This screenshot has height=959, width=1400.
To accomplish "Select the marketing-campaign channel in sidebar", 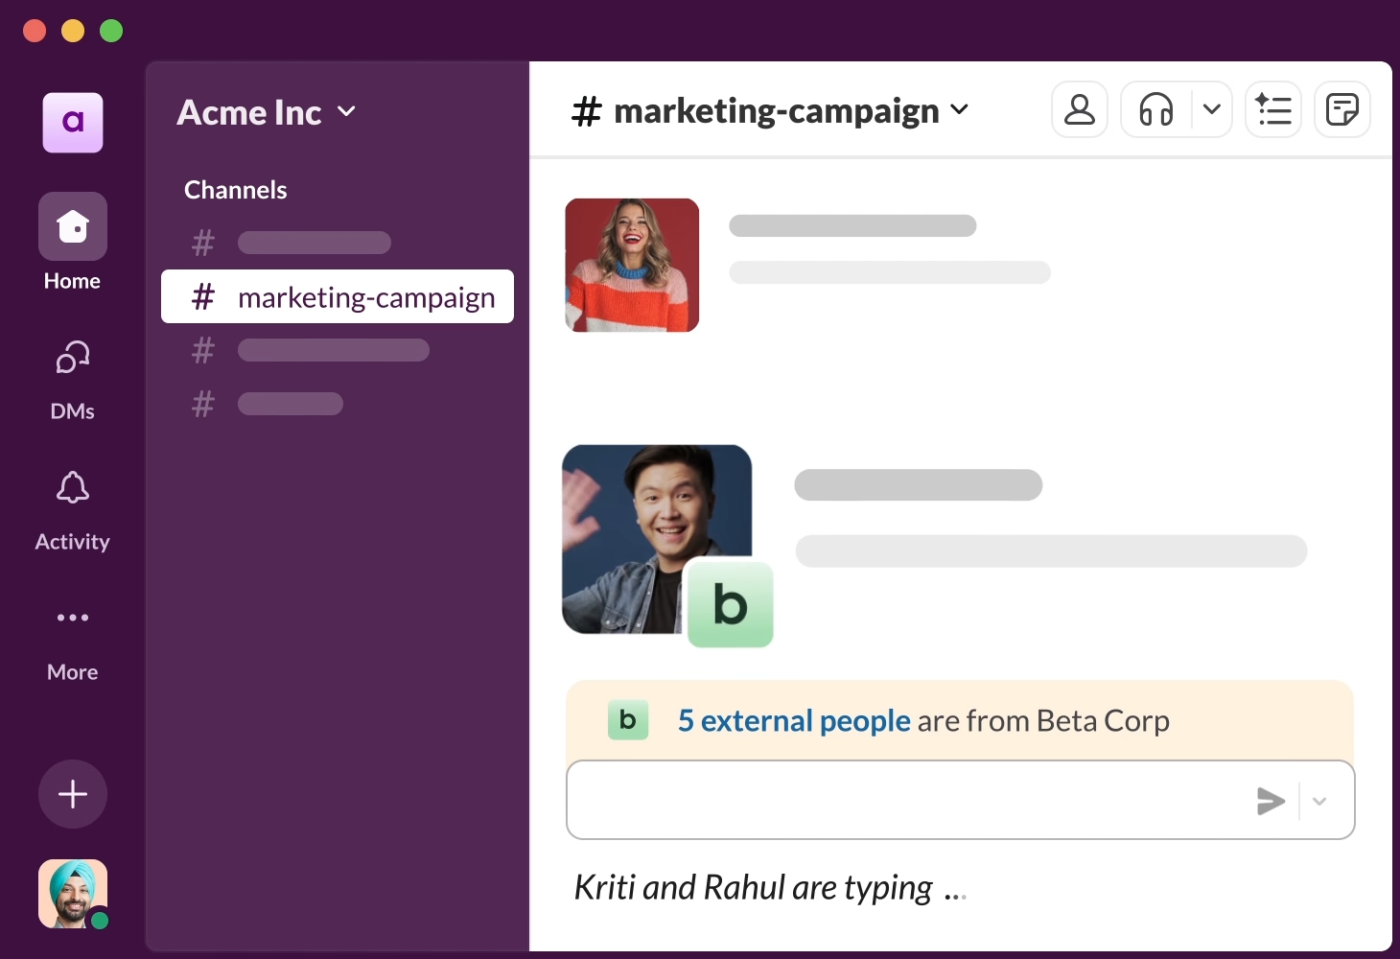I will click(x=337, y=297).
